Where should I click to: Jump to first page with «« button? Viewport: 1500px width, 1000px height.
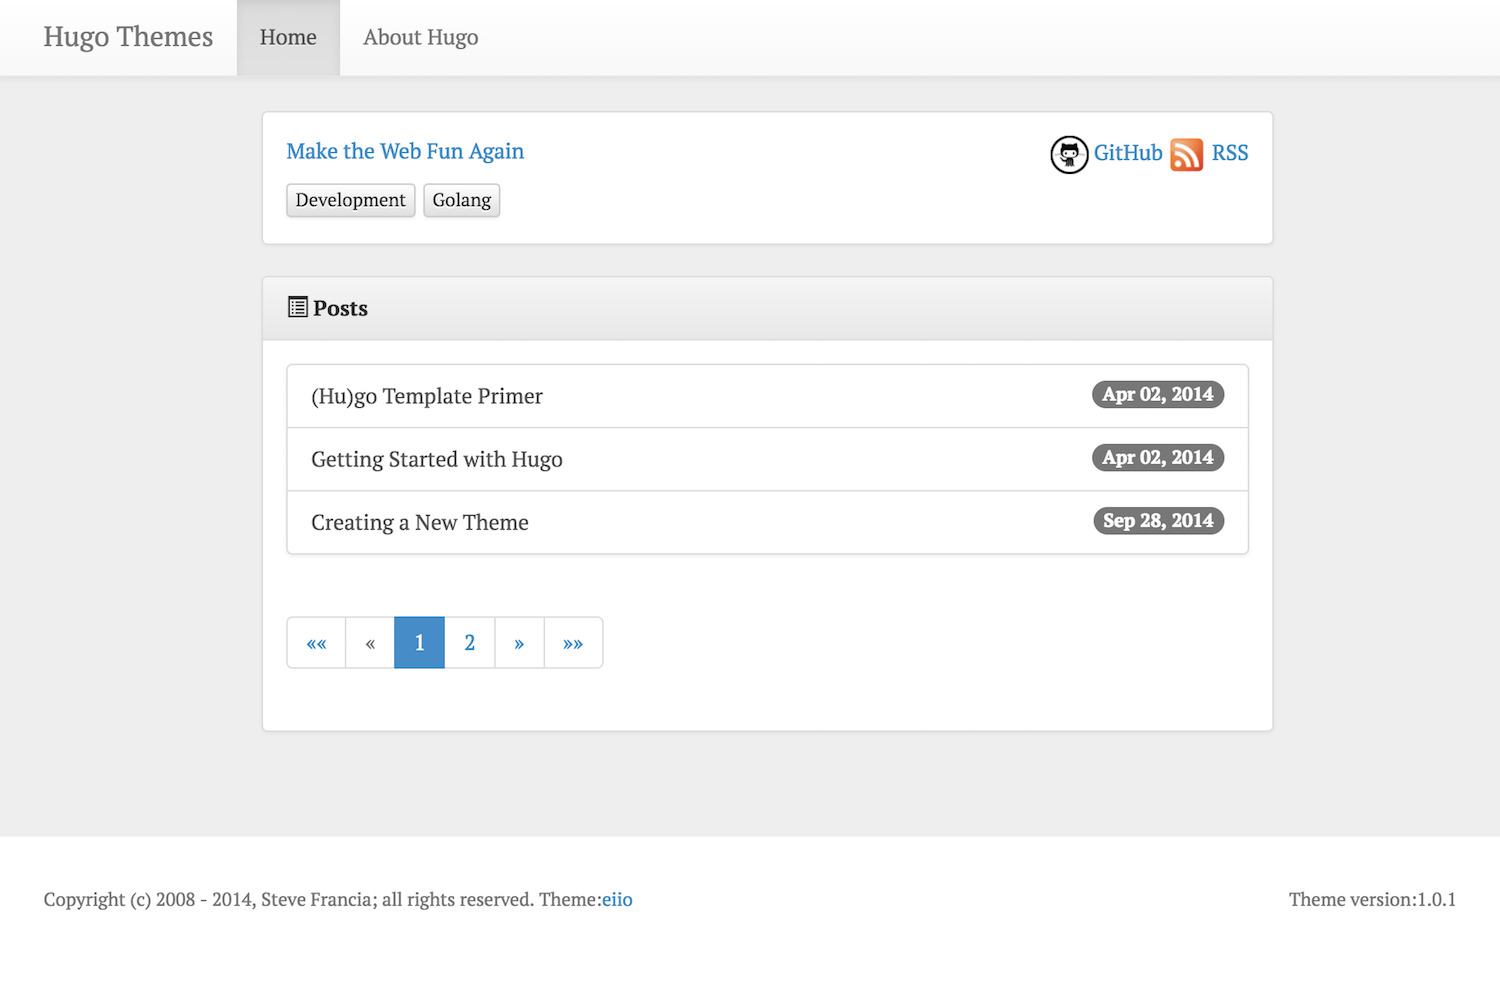(x=317, y=643)
